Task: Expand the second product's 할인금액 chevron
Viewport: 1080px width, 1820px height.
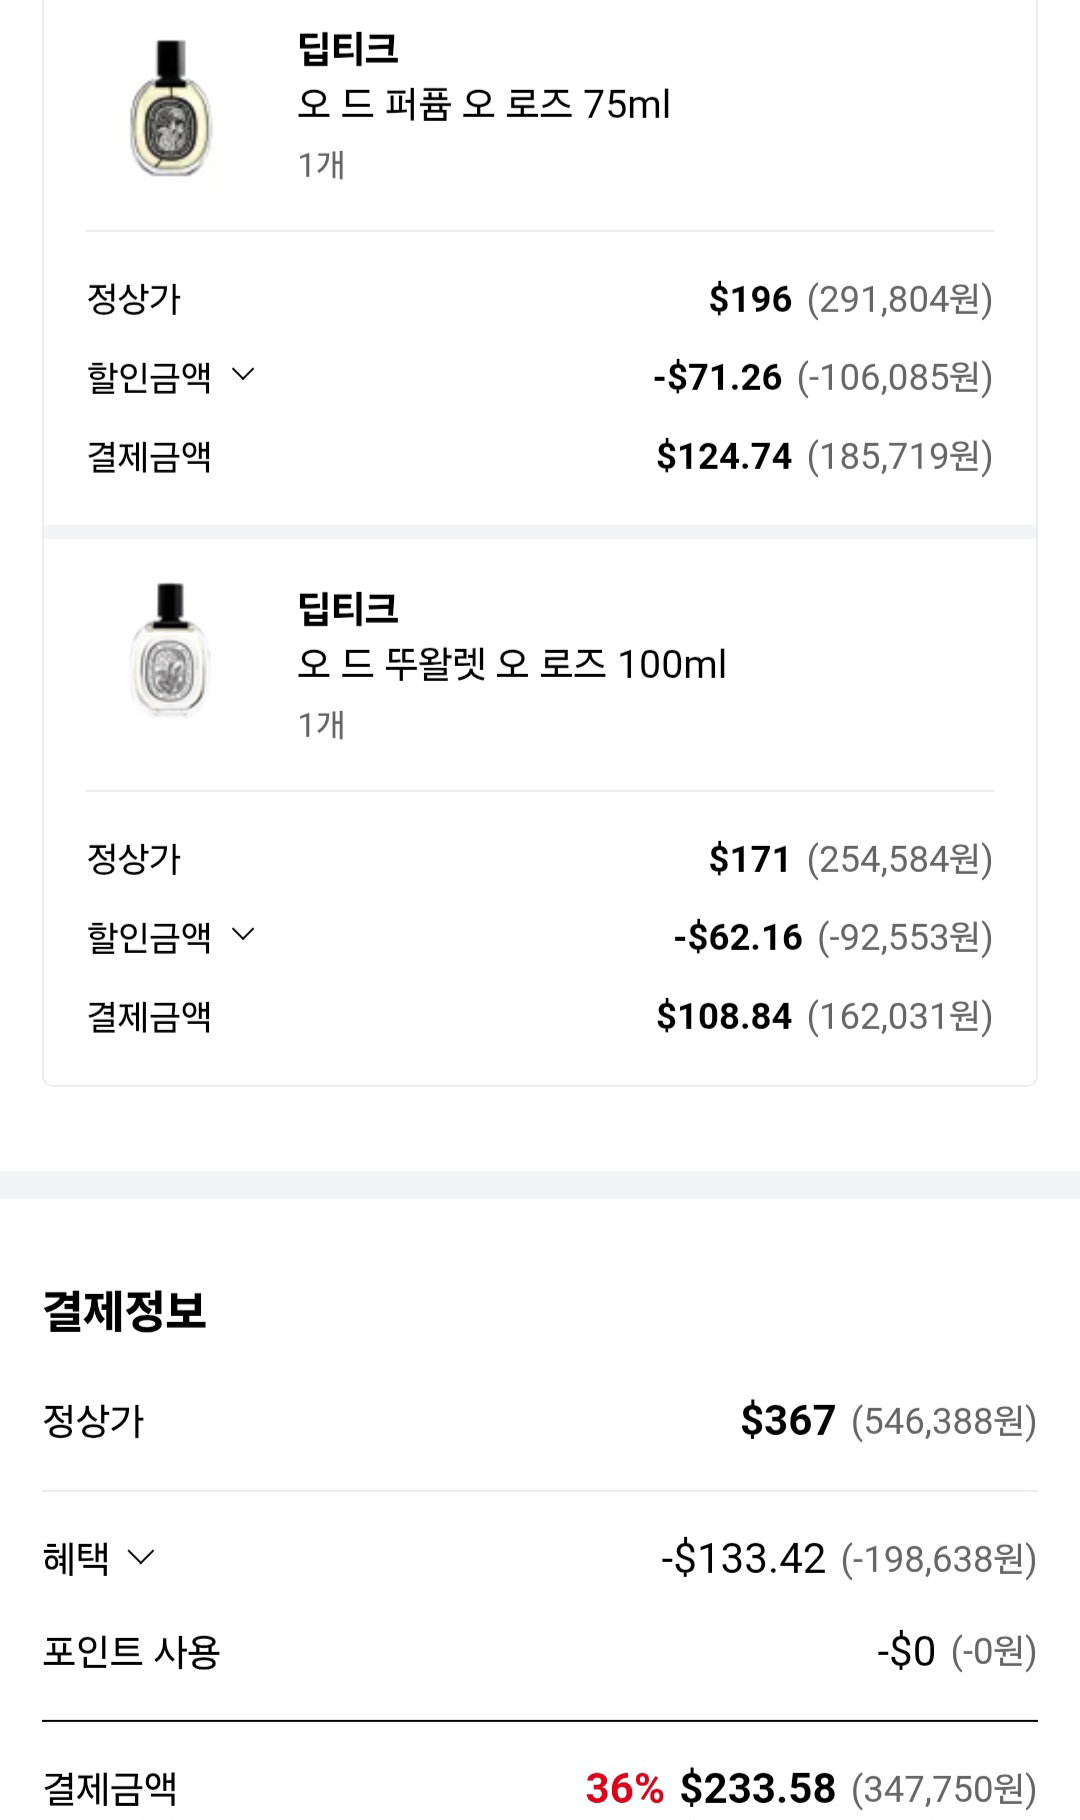Action: point(243,935)
